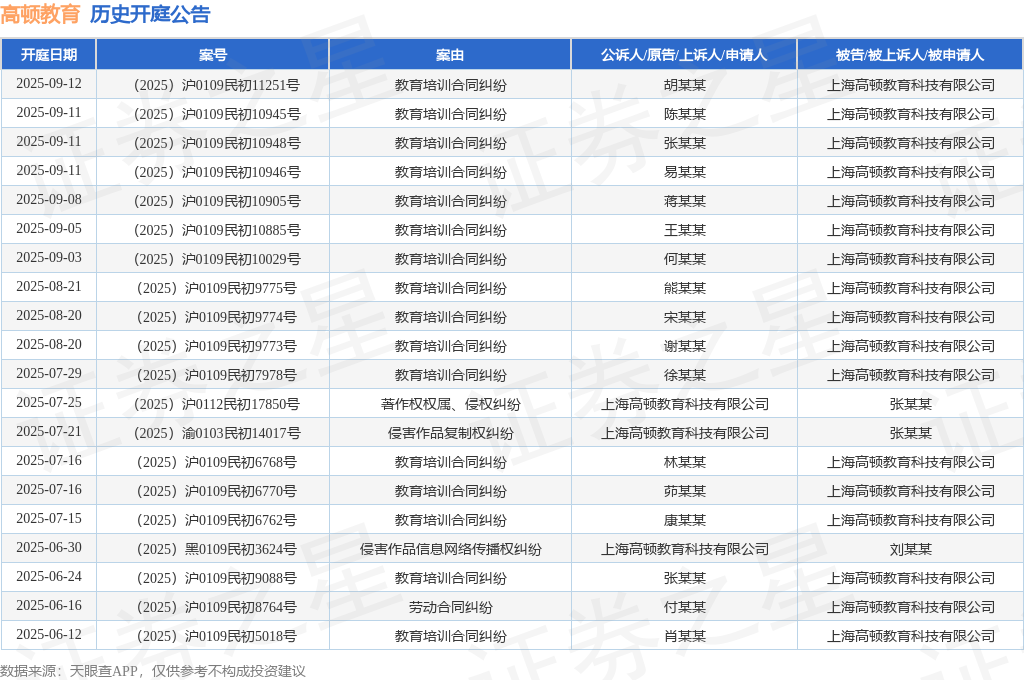Click the plaintiff name 谢某某

[684, 346]
